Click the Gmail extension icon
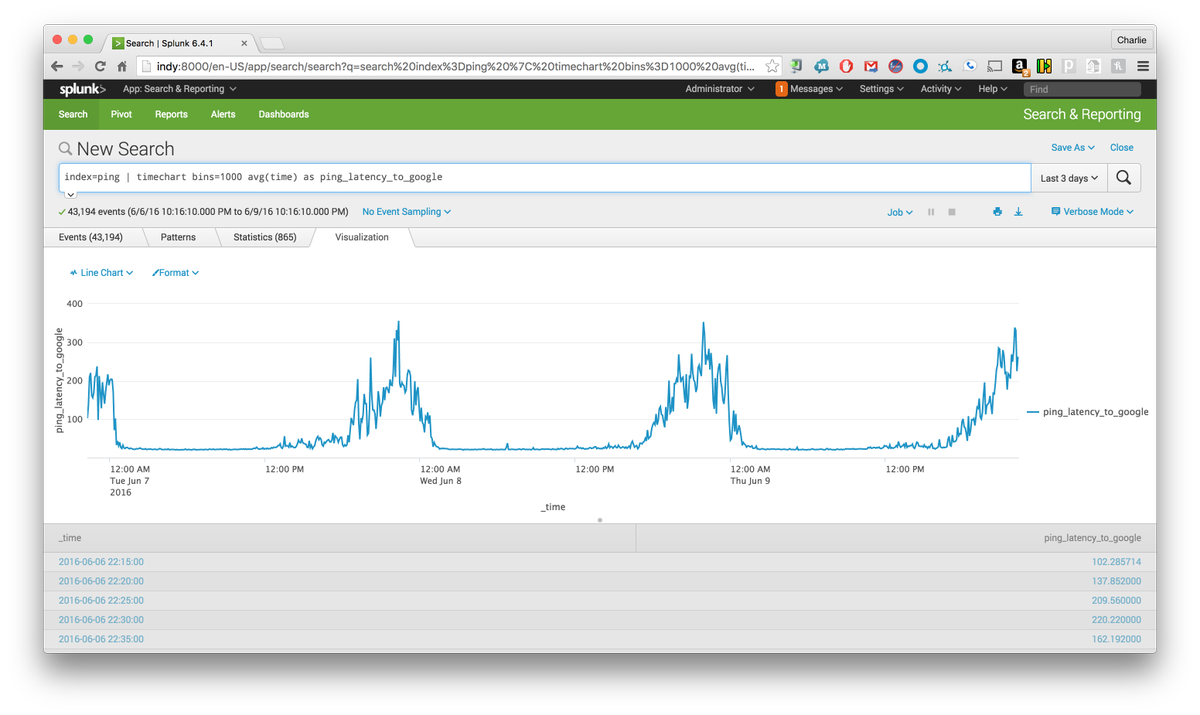1200x715 pixels. coord(871,66)
